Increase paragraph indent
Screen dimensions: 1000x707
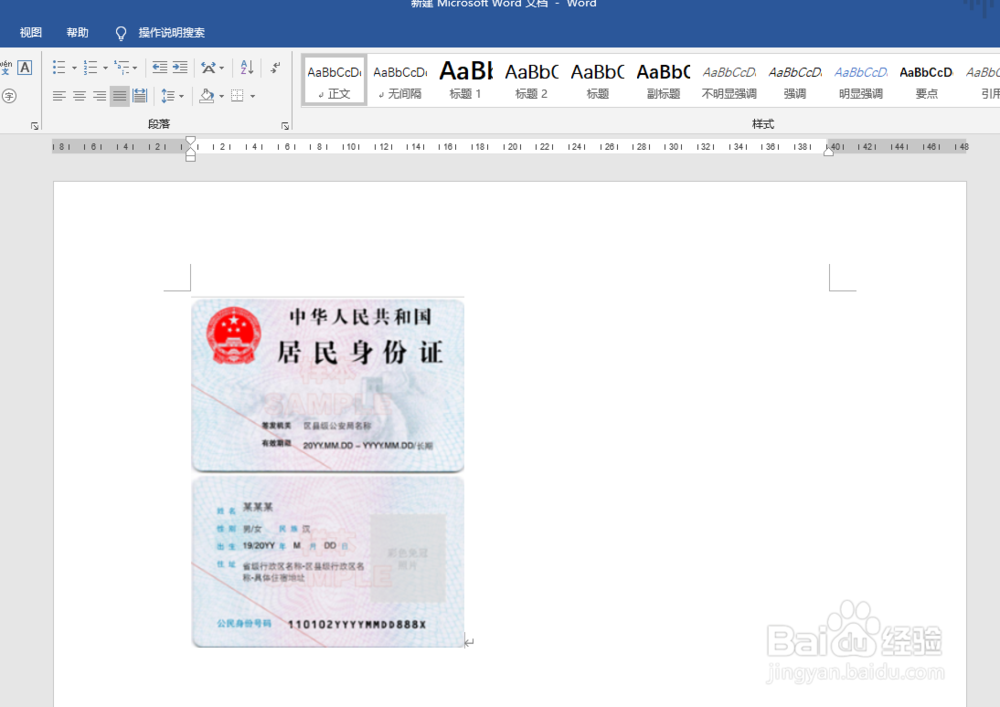181,67
